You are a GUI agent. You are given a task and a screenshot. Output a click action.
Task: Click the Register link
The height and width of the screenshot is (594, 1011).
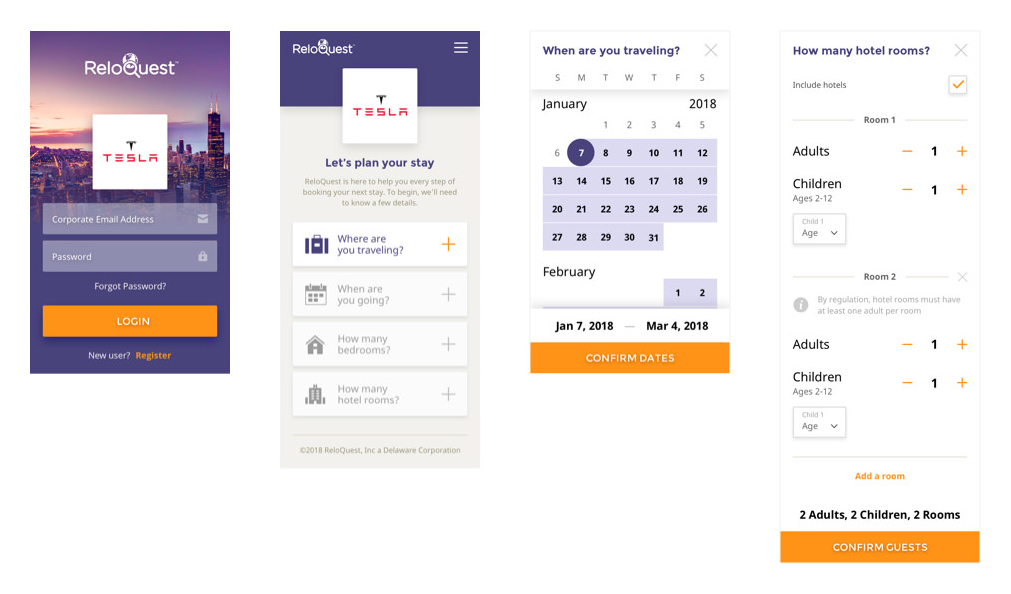(153, 355)
